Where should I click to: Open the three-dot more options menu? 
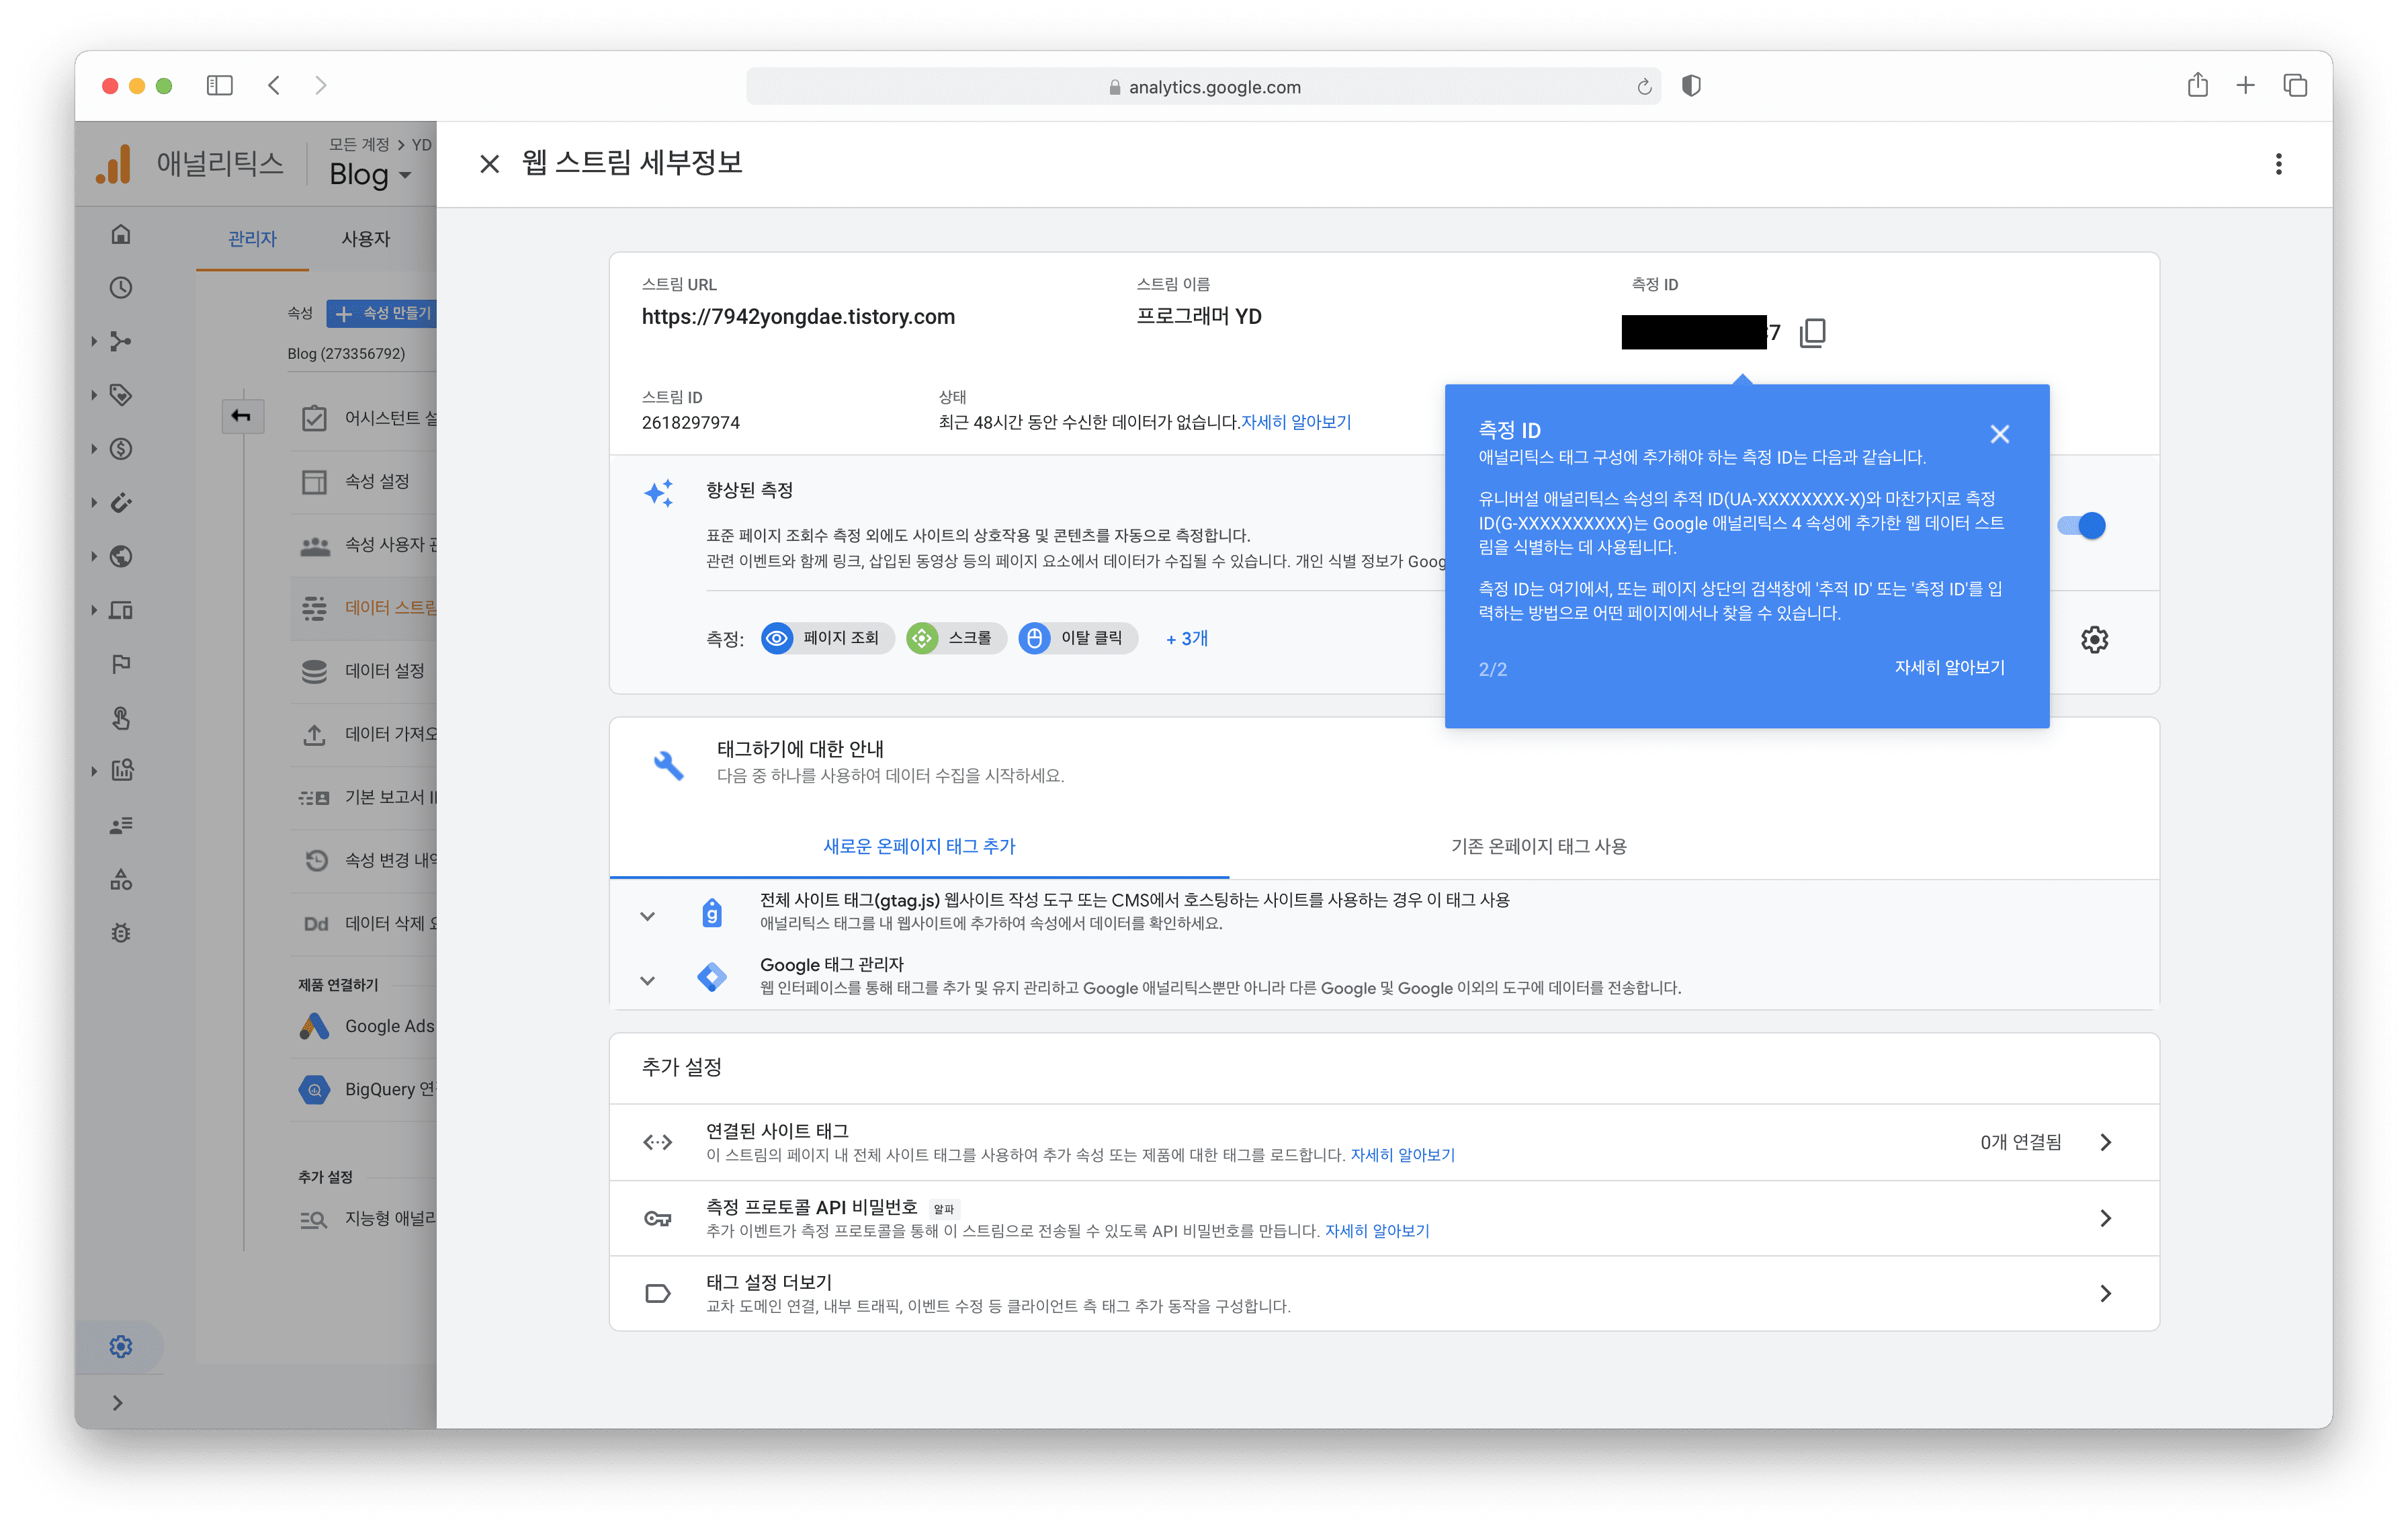[2278, 164]
